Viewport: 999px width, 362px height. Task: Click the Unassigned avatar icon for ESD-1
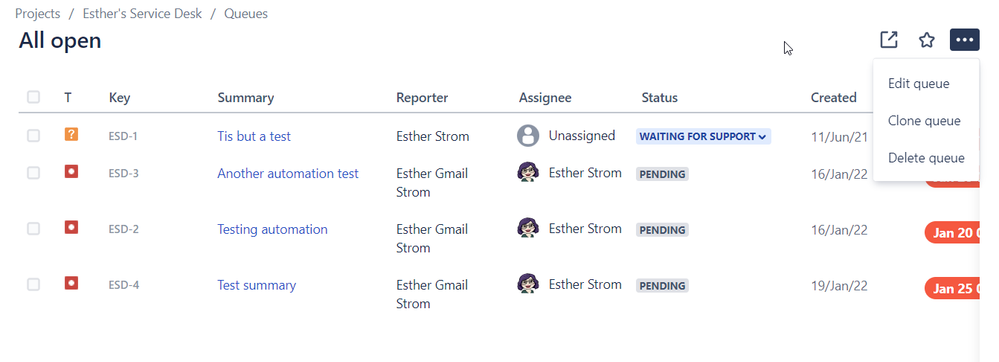[x=528, y=136]
